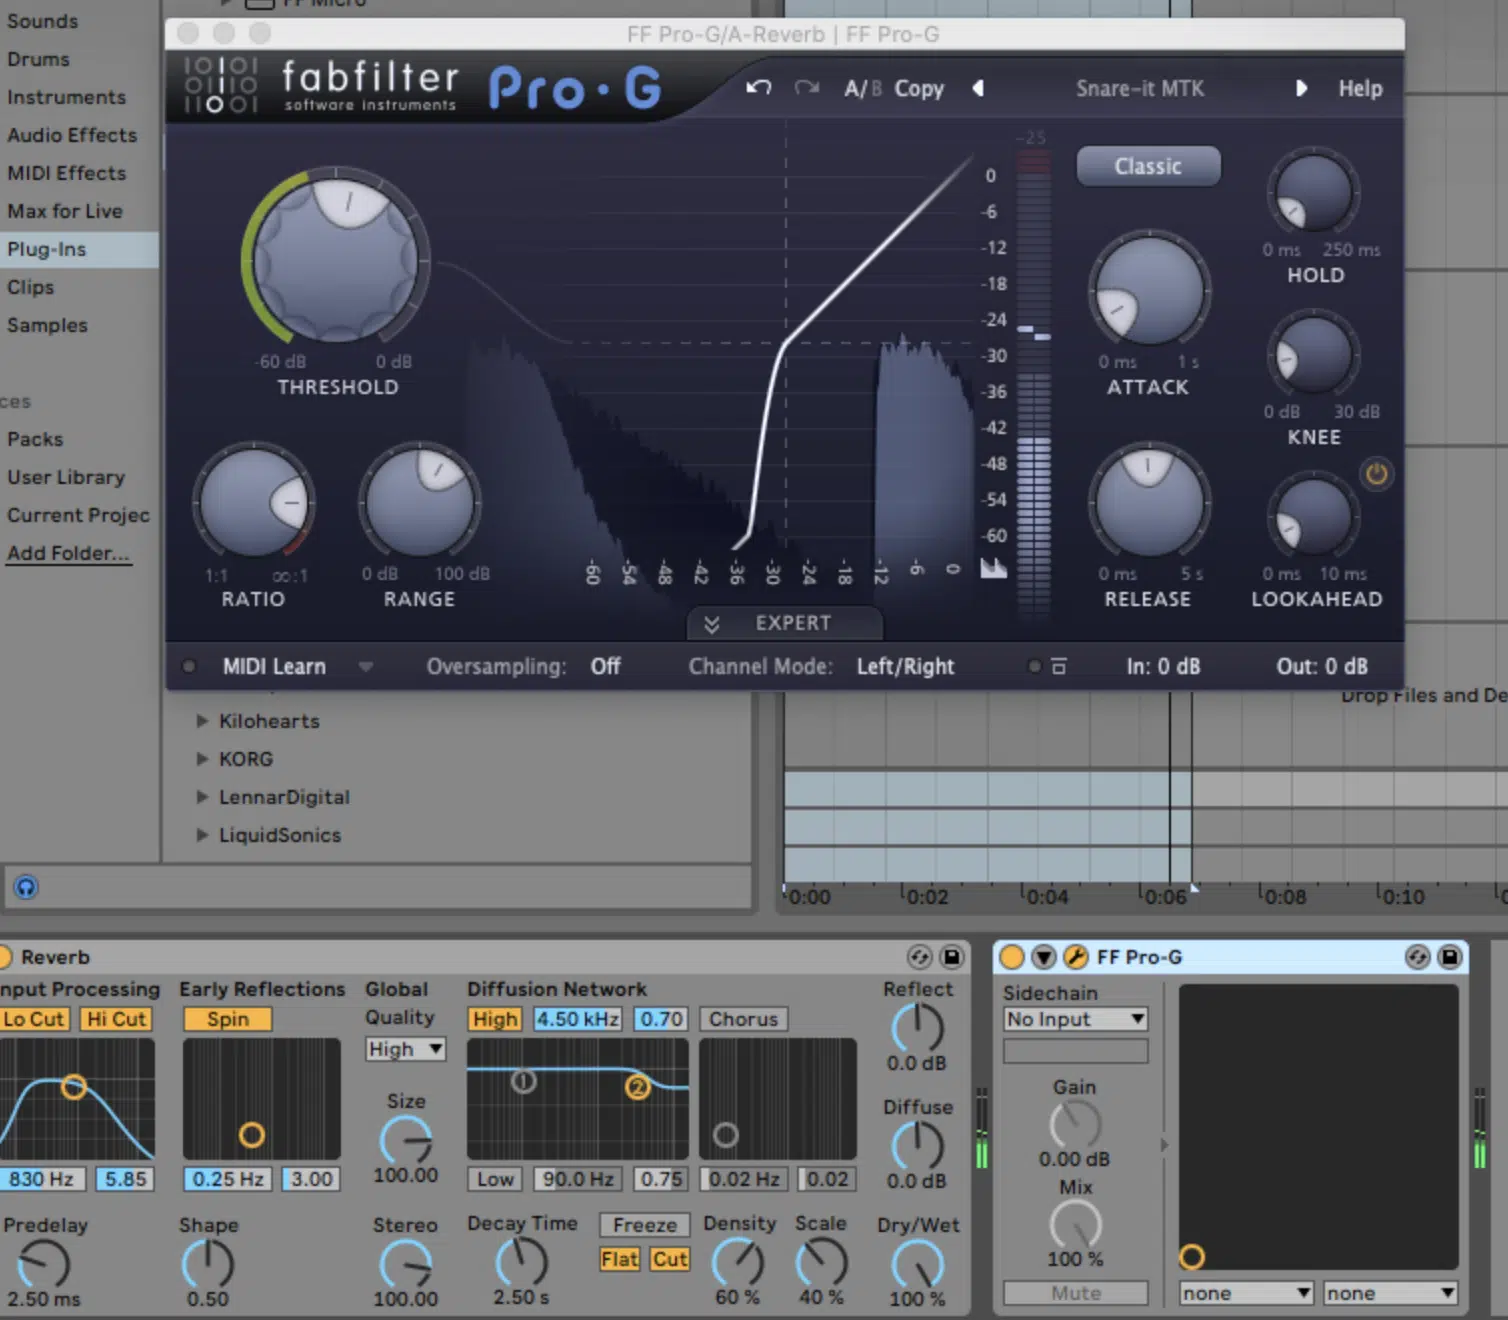This screenshot has width=1508, height=1320.
Task: Toggle the Lookahead power button
Action: point(1377,474)
